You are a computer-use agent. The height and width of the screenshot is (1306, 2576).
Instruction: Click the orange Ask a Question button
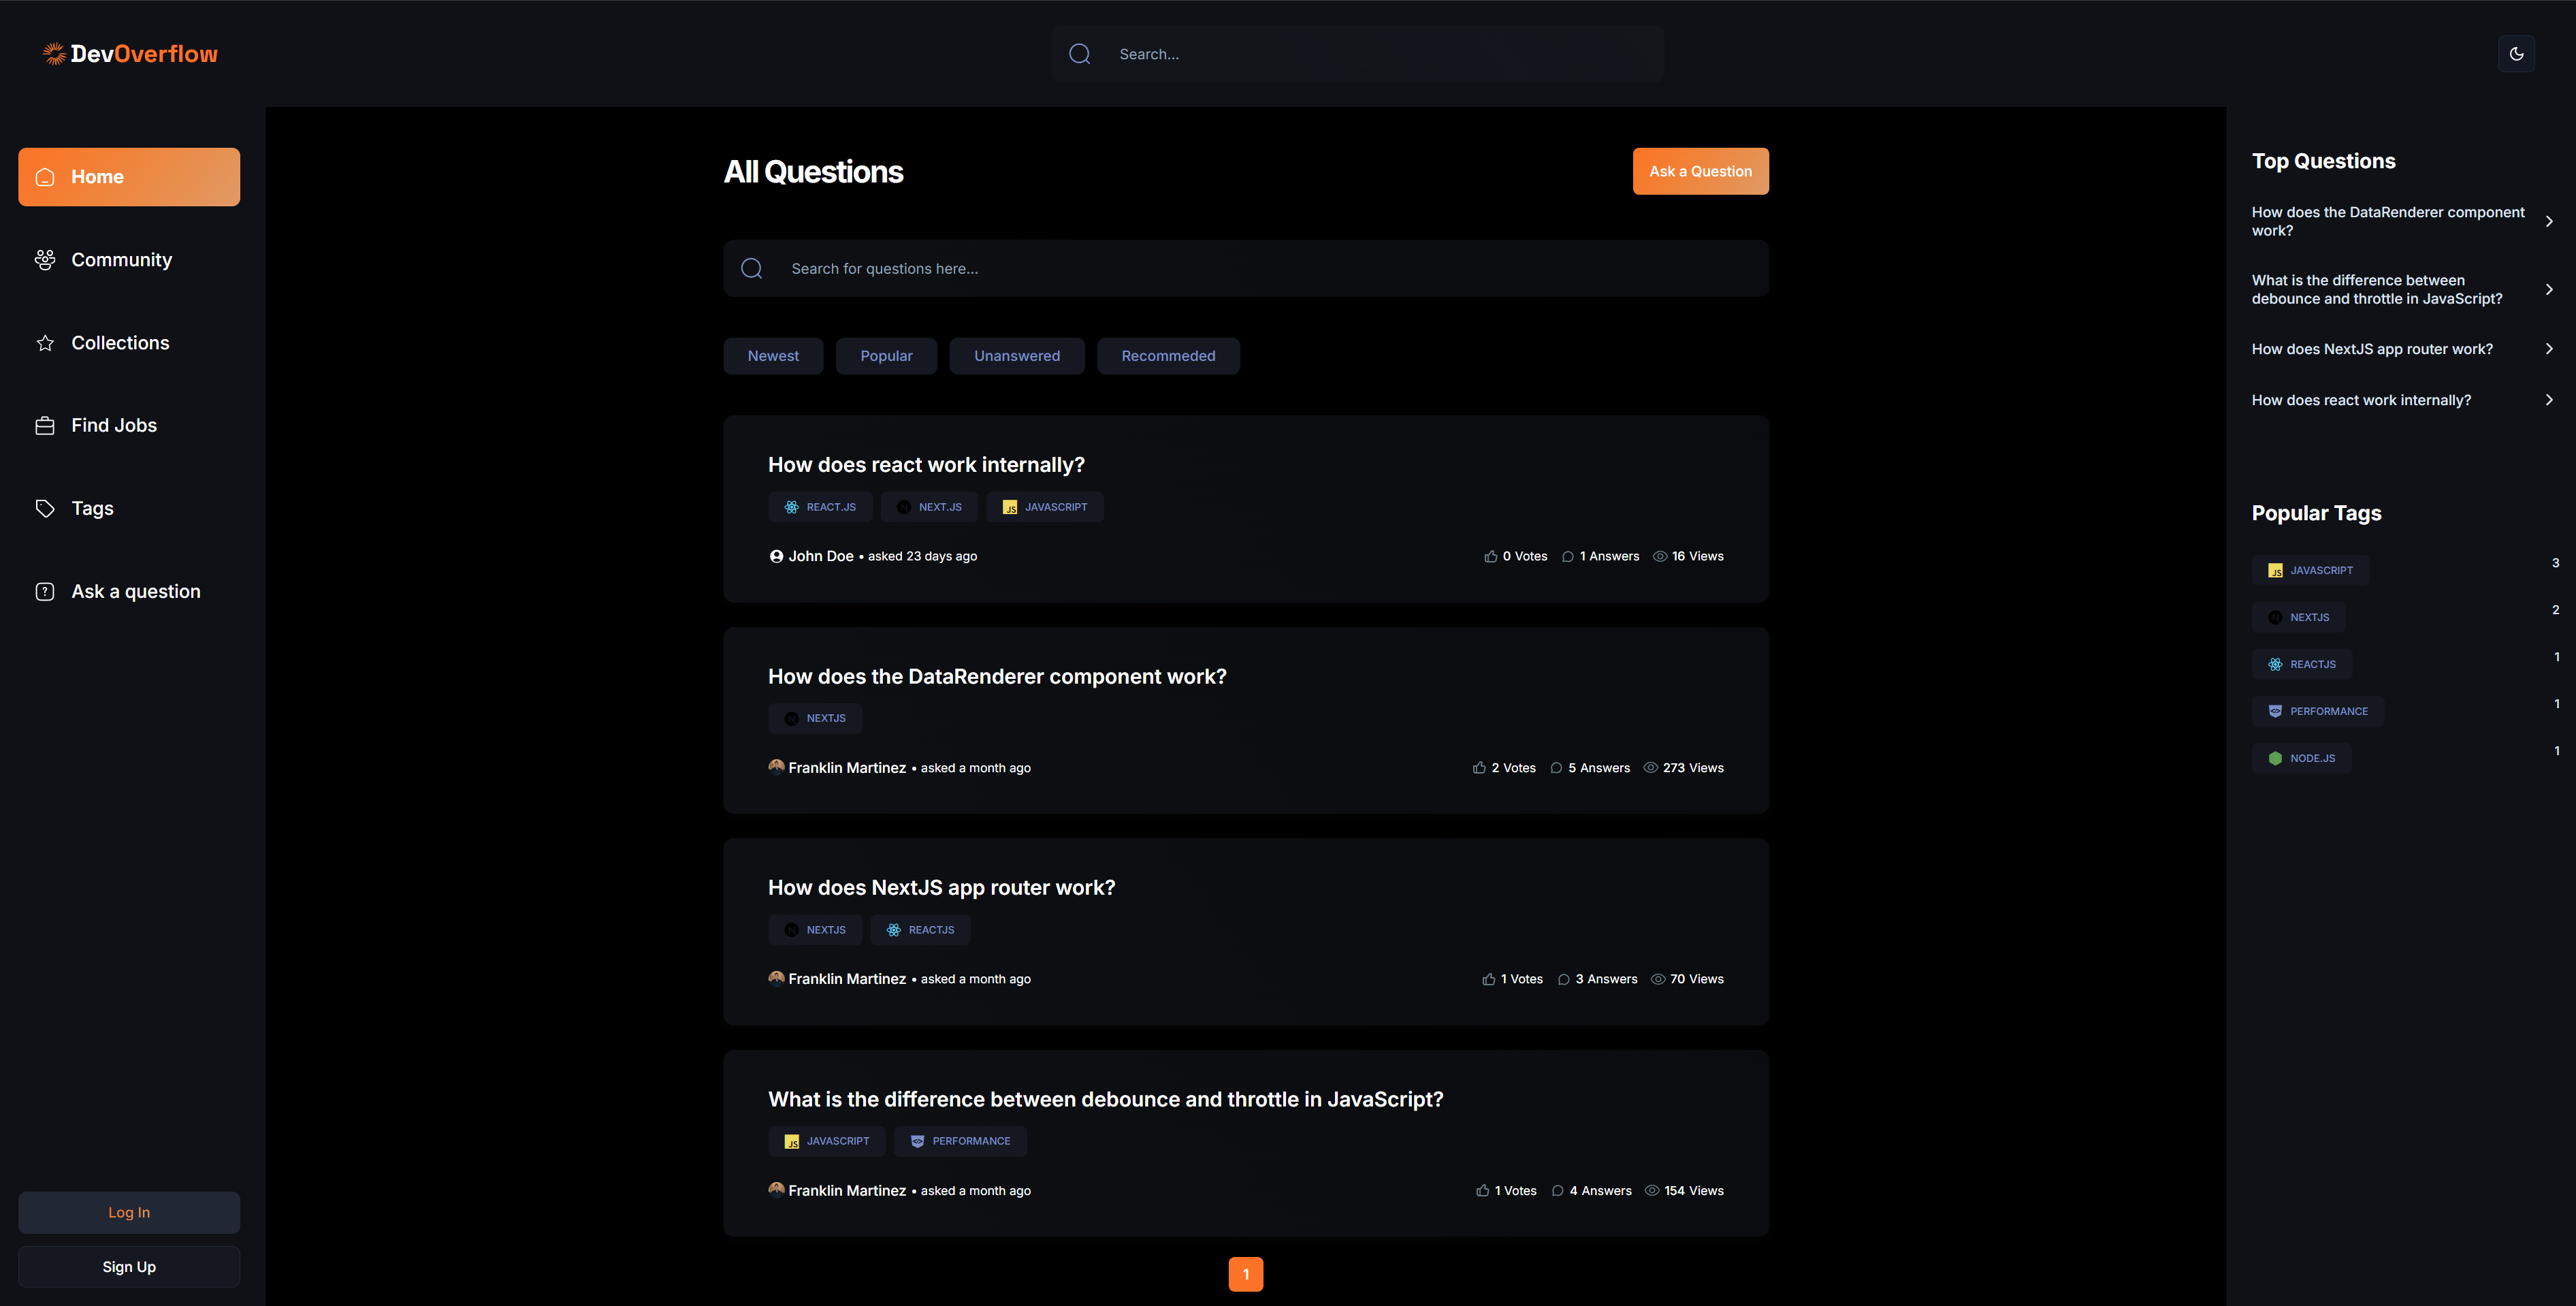1700,171
